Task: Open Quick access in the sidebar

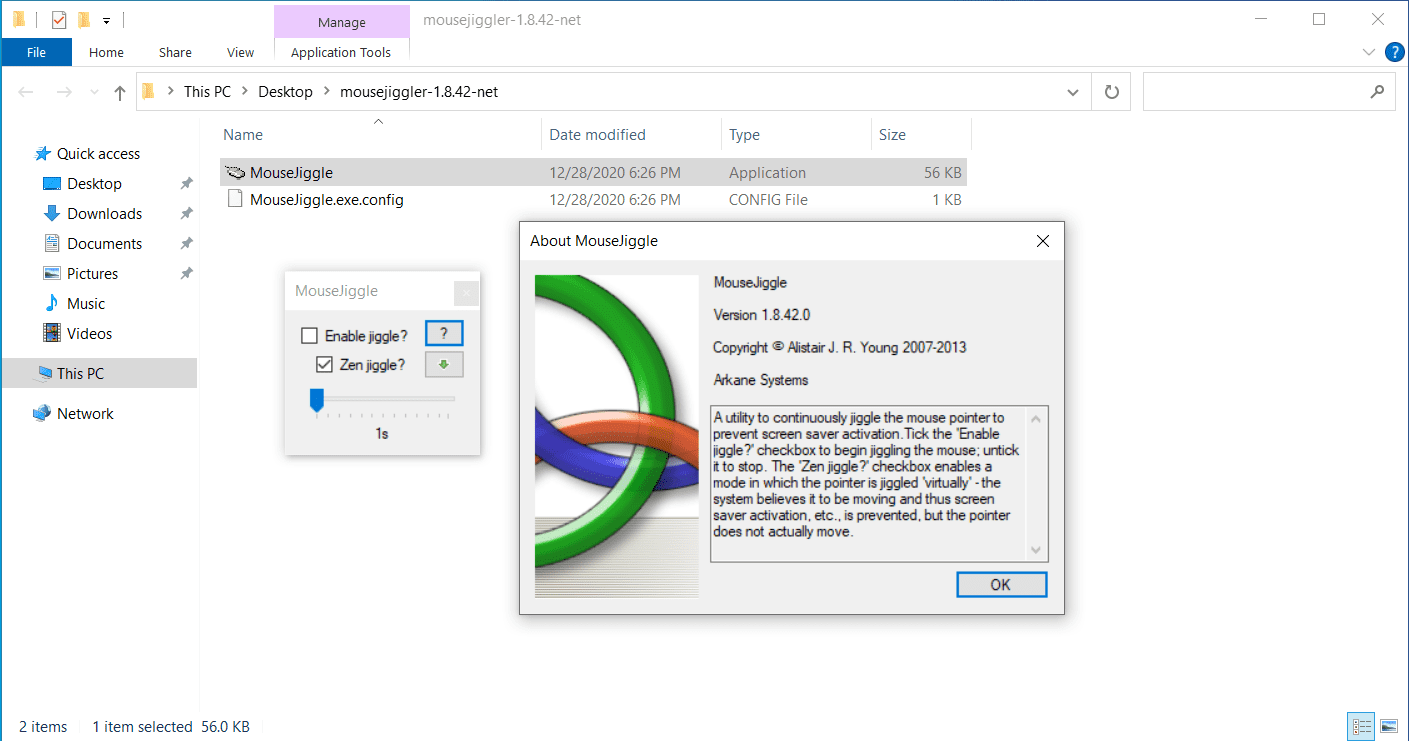Action: (x=98, y=154)
